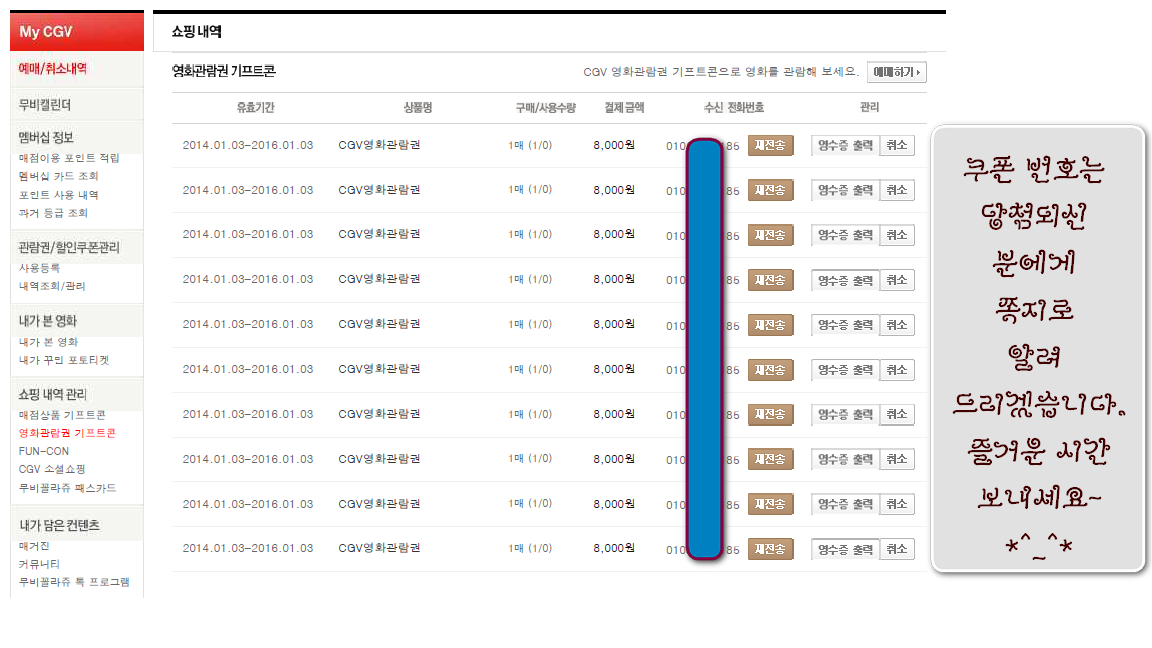The width and height of the screenshot is (1152, 648).
Task: Open FUN-CON link
Action: 44,451
